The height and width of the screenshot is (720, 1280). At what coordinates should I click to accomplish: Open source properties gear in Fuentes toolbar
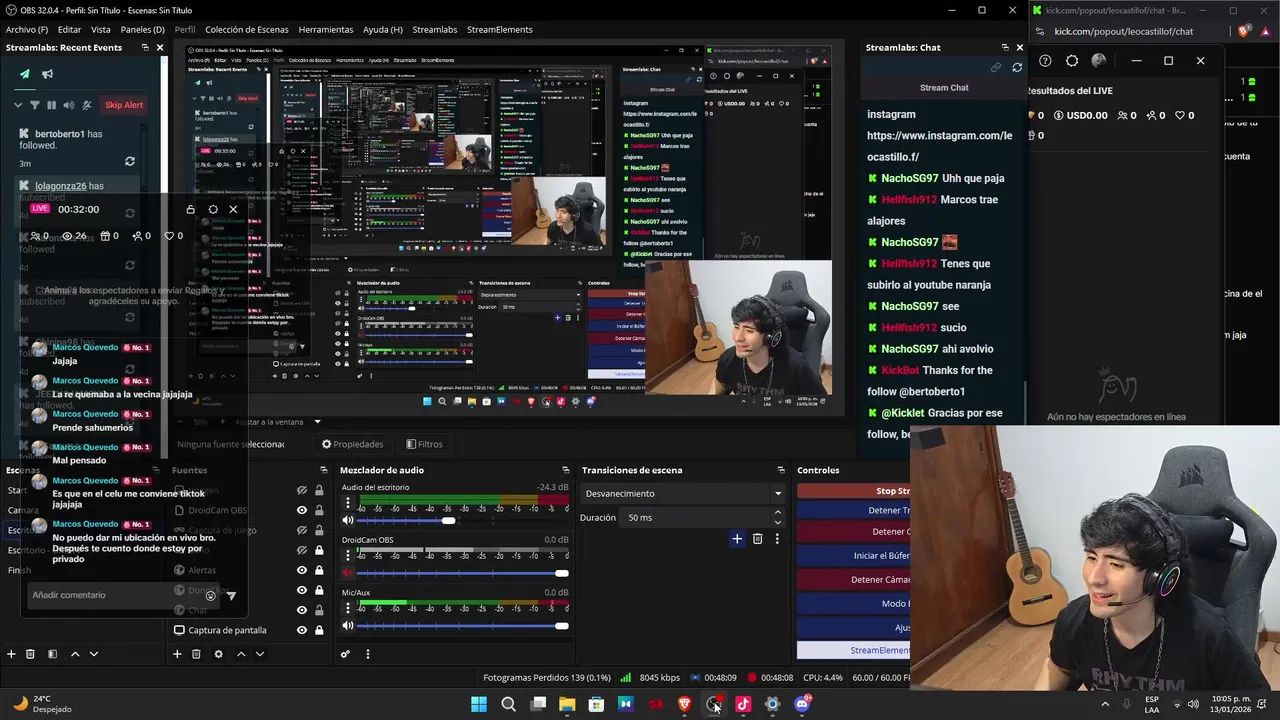[x=218, y=654]
